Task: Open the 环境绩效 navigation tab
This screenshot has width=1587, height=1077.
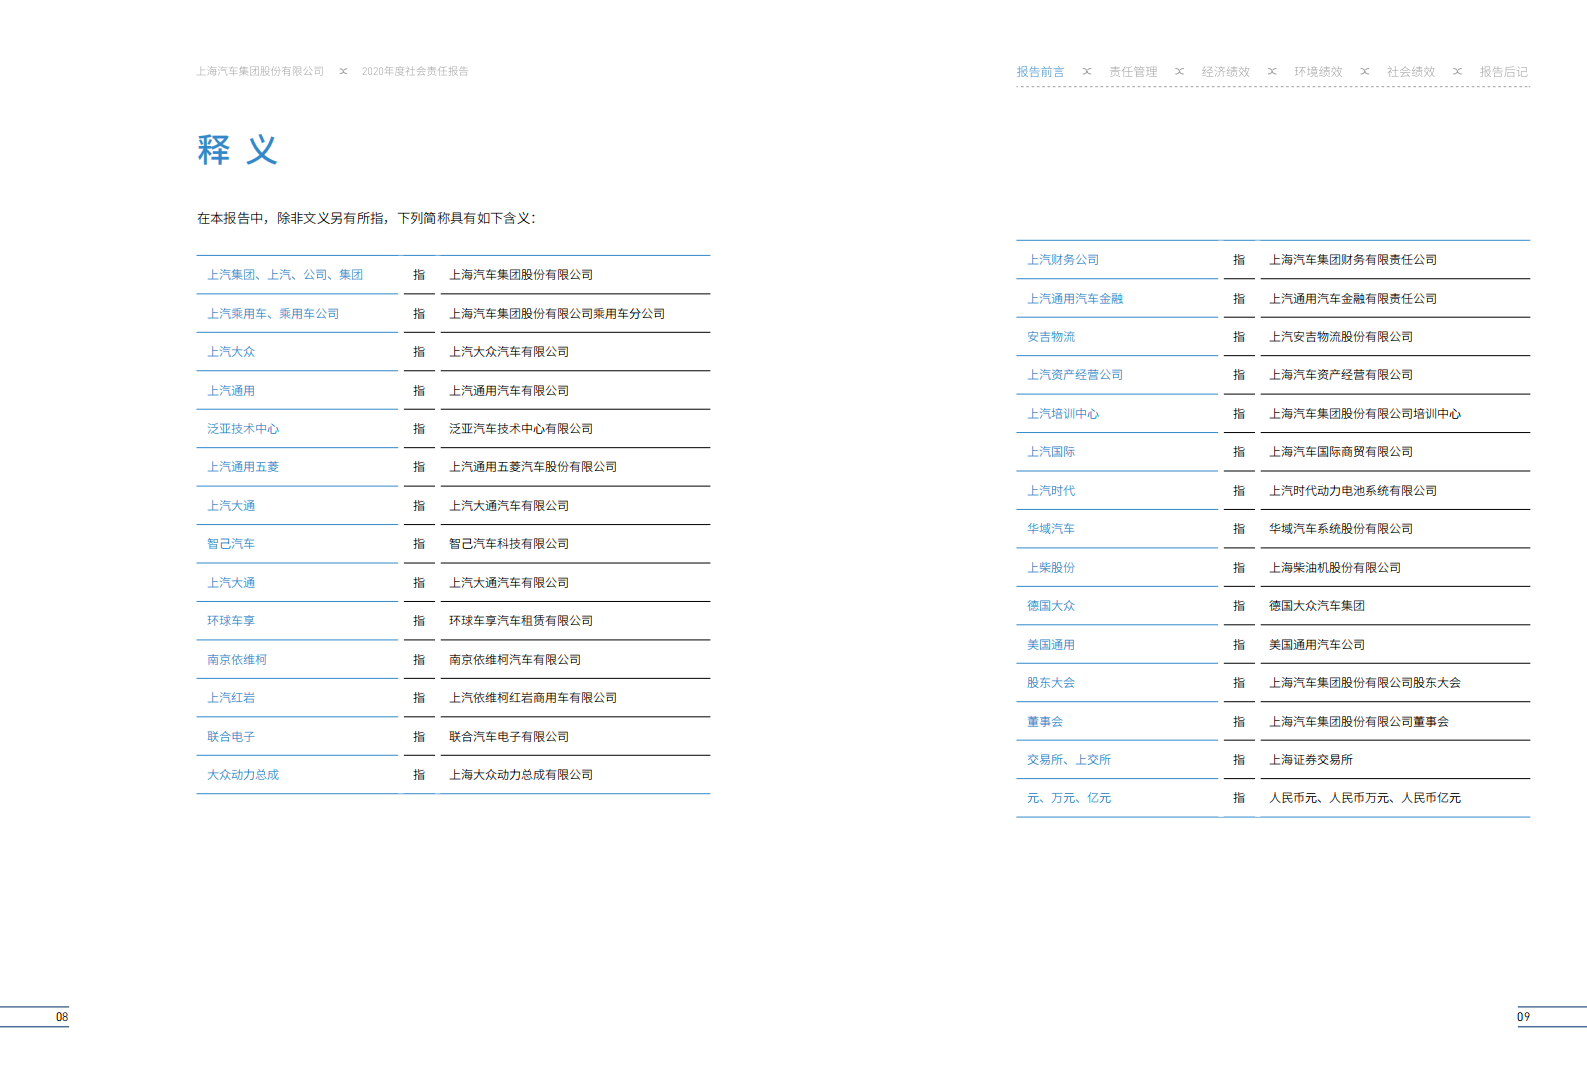Action: click(1318, 72)
